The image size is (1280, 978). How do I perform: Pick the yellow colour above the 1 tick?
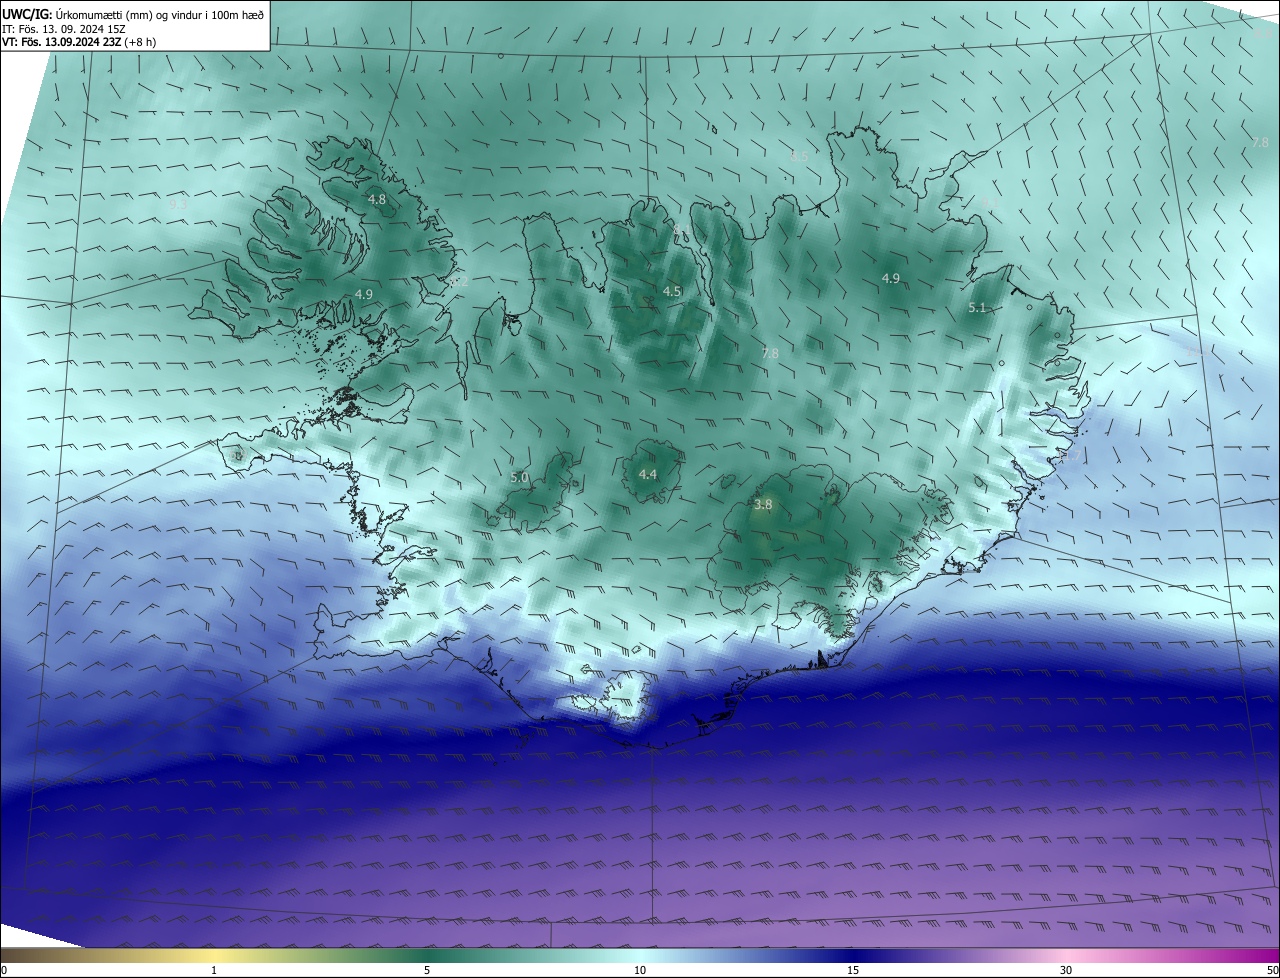(x=214, y=956)
